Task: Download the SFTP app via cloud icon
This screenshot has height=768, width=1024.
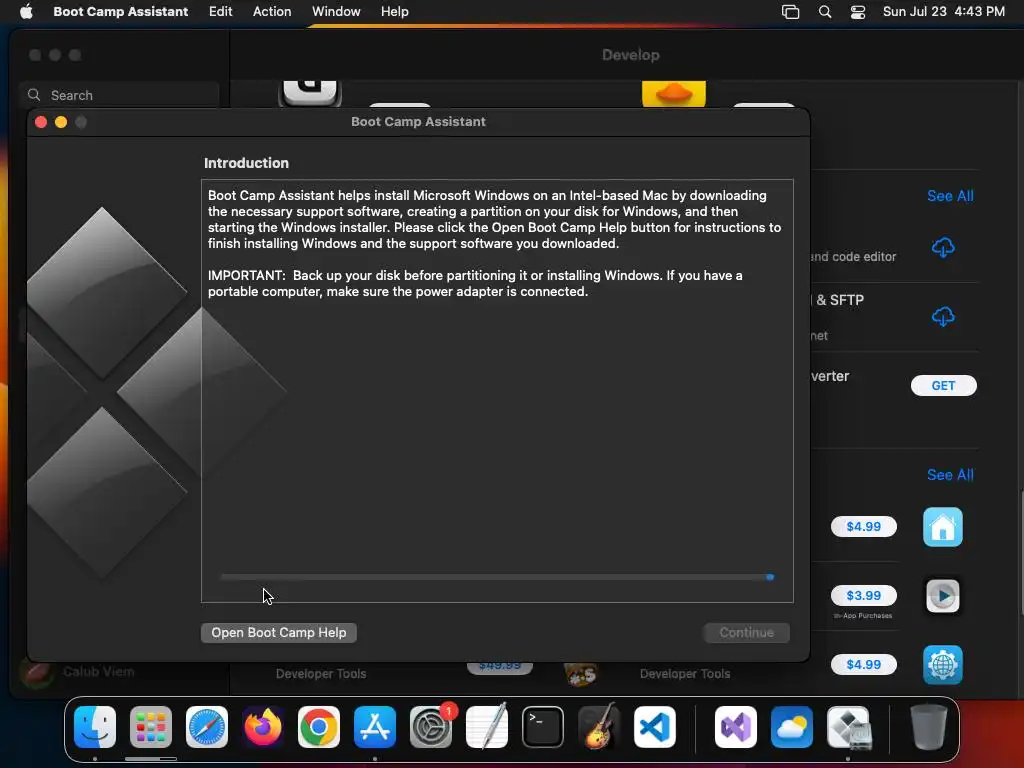Action: click(943, 317)
